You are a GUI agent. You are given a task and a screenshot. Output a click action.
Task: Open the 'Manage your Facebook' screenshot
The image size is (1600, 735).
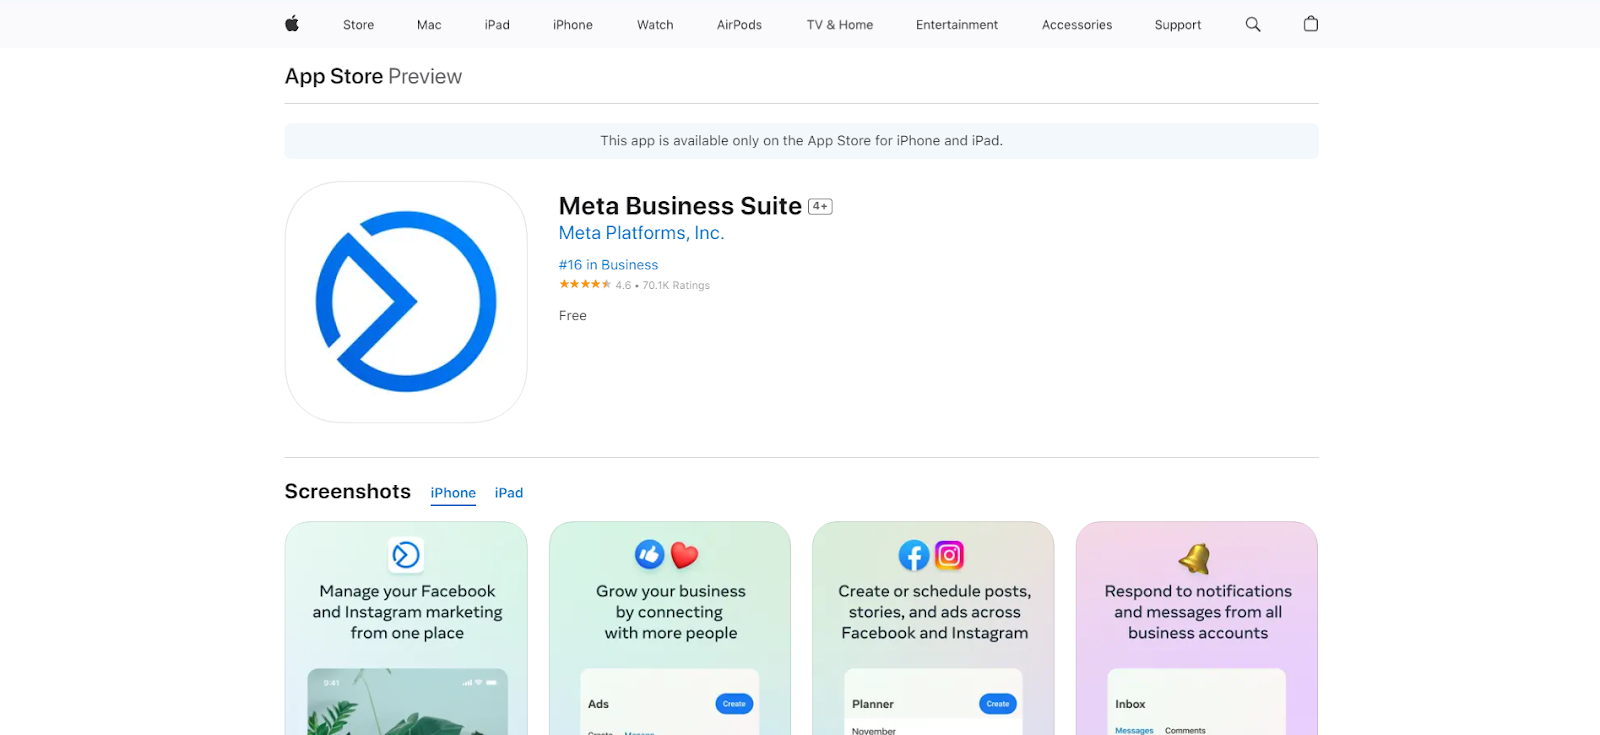point(406,628)
